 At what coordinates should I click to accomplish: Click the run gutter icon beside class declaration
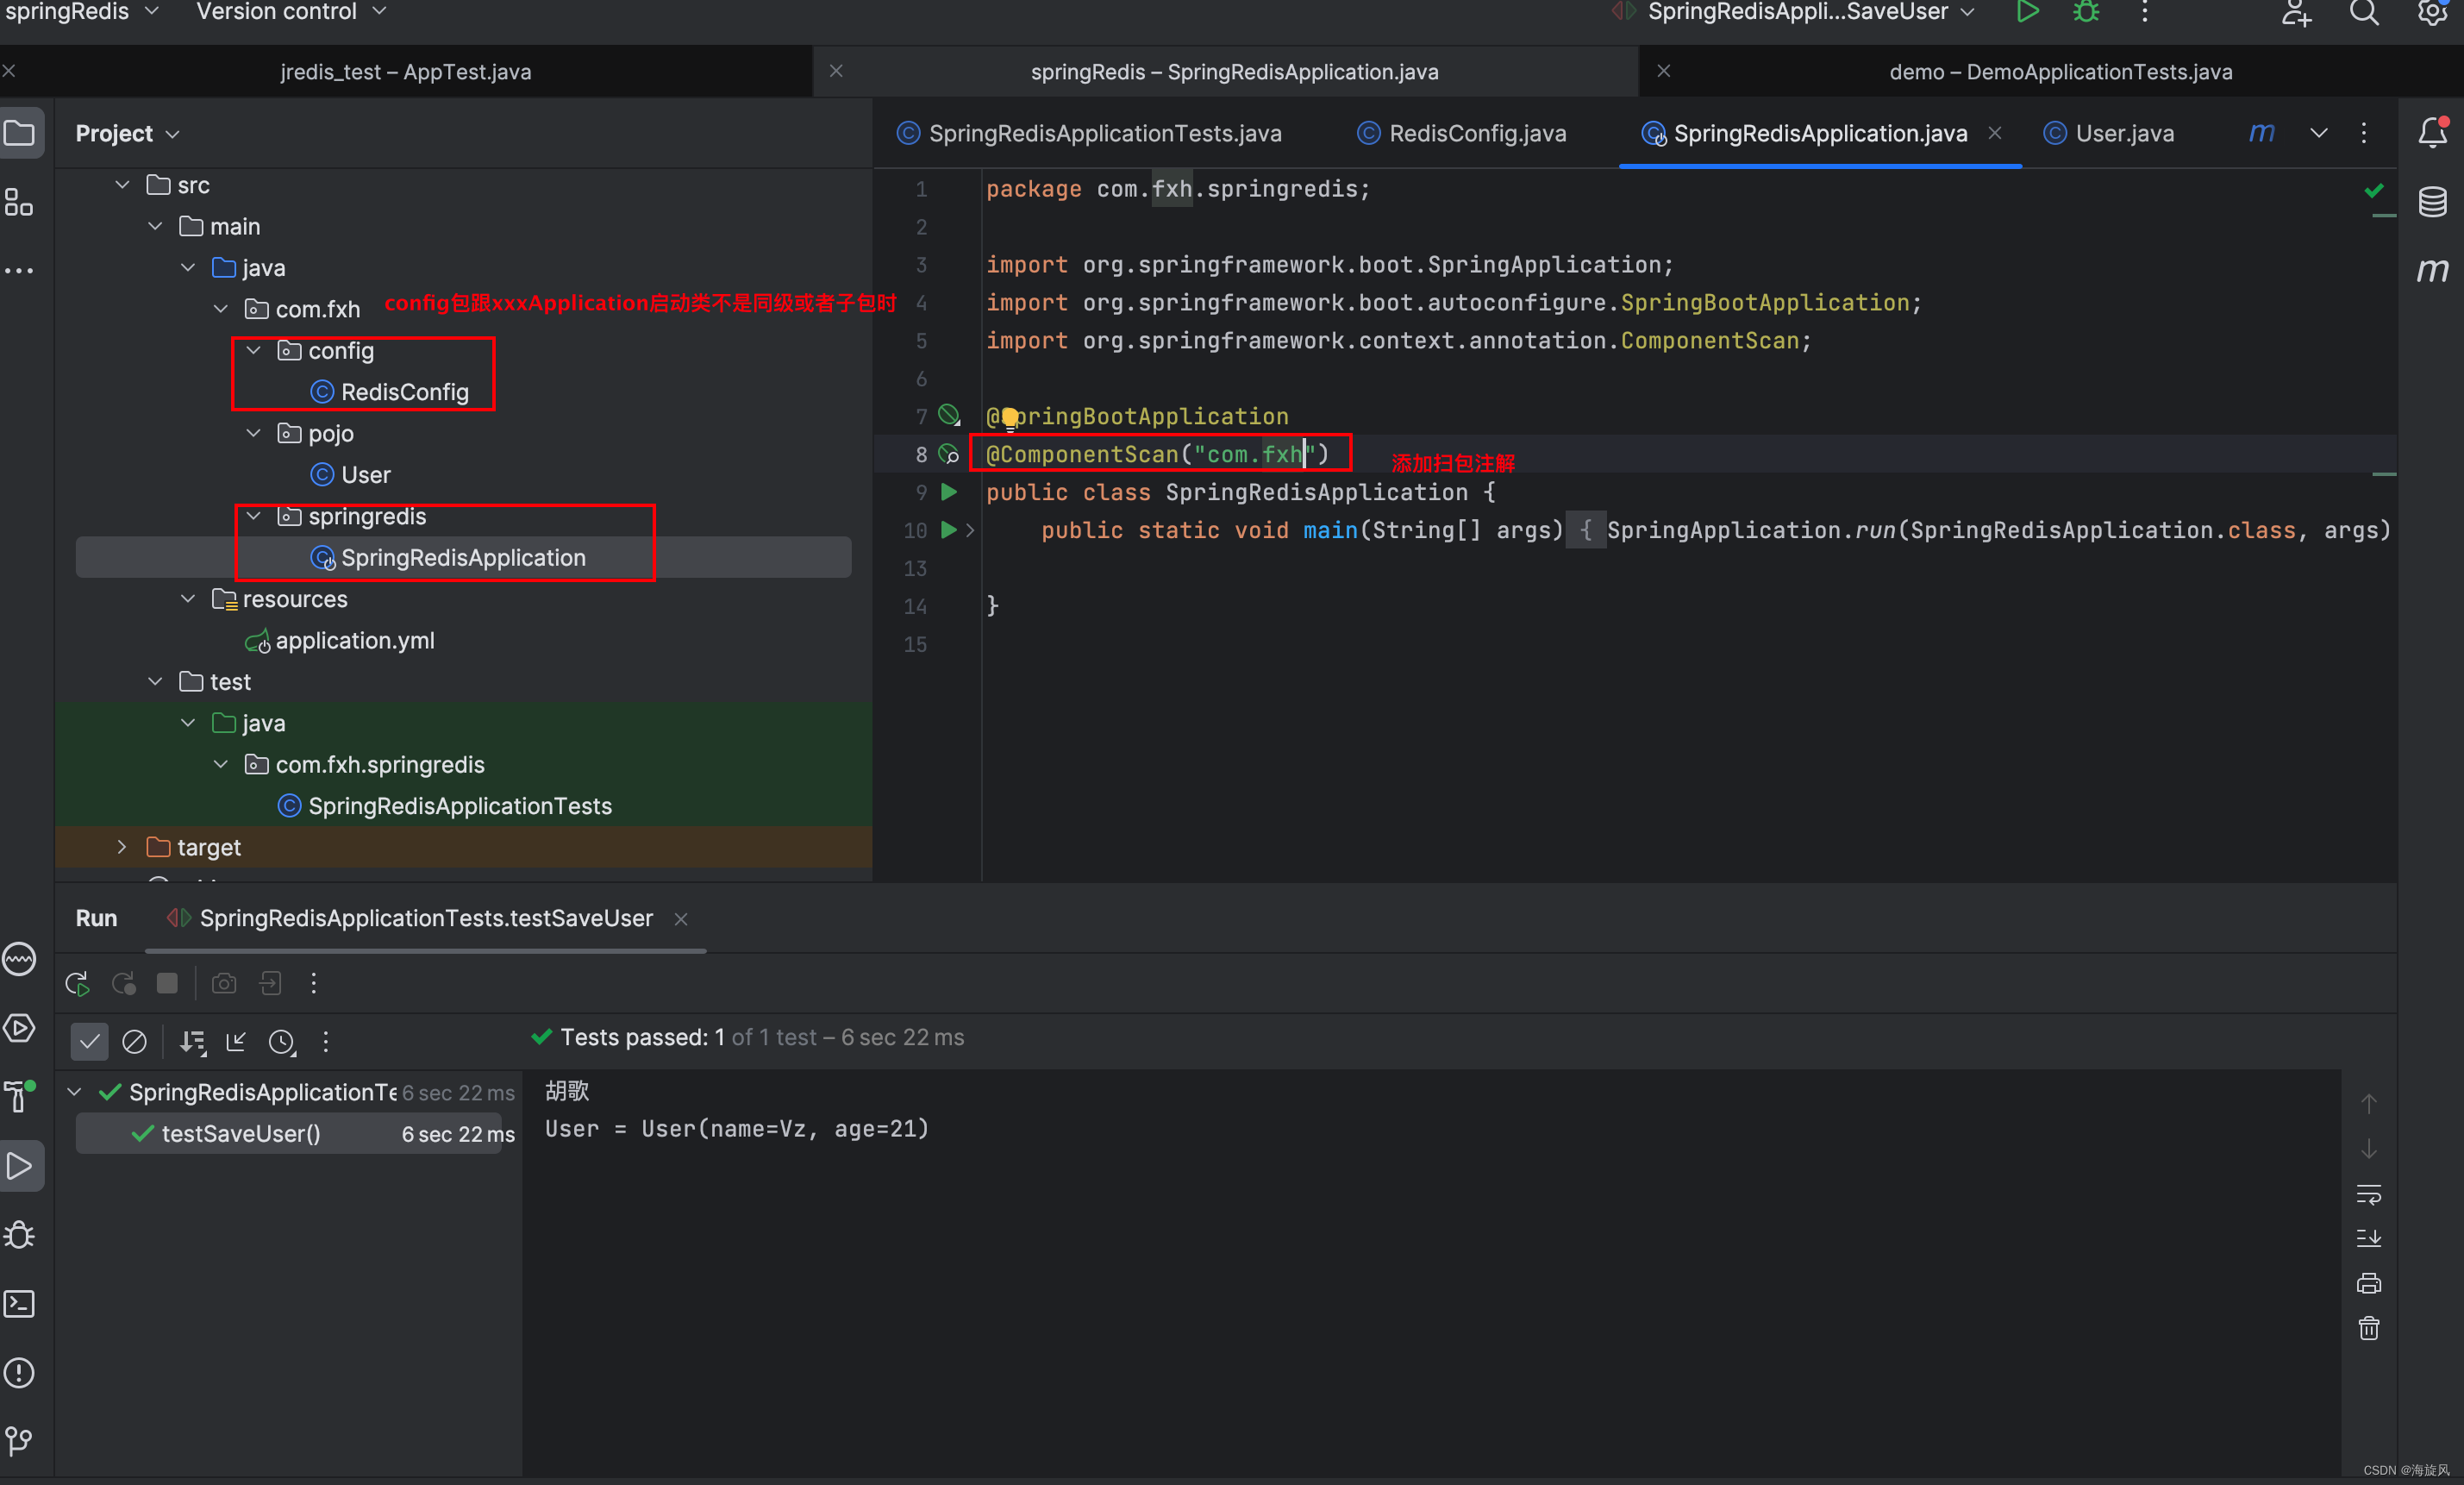[x=949, y=492]
